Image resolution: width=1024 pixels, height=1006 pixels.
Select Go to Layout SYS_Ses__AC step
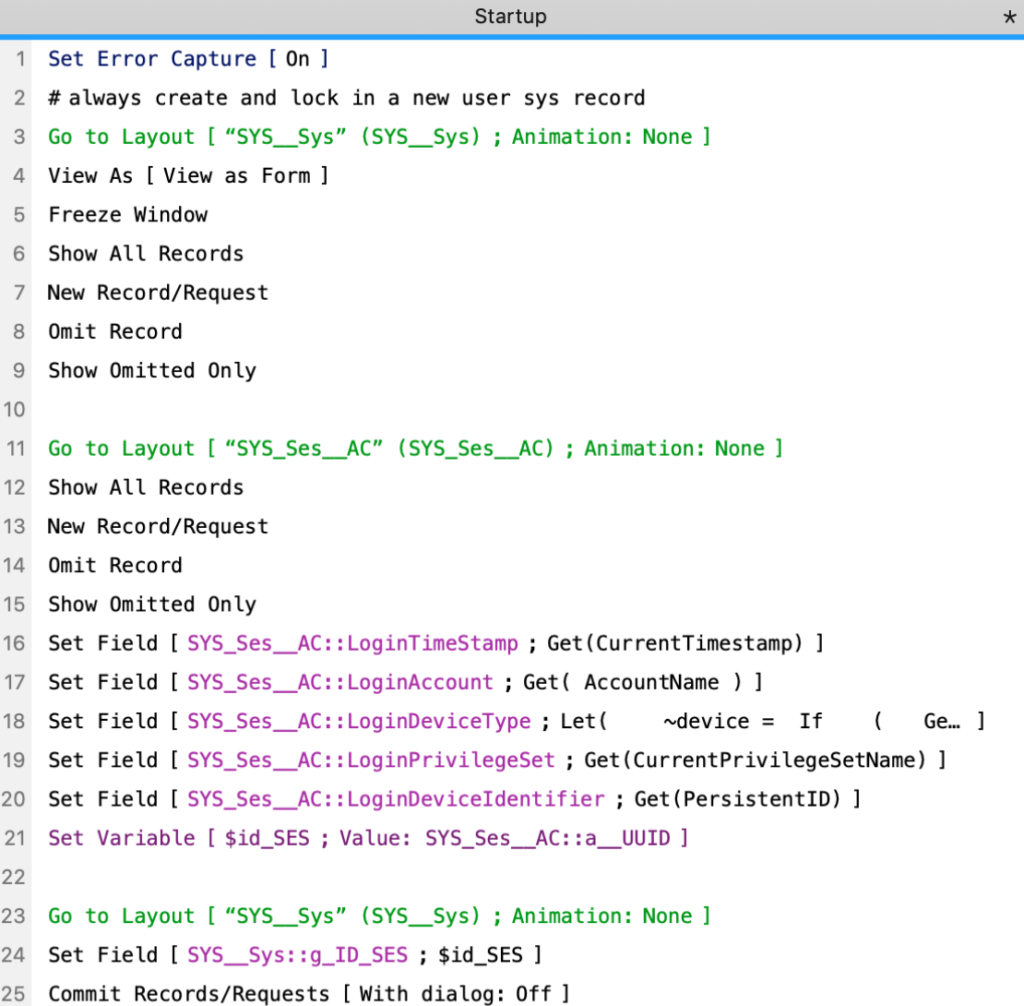[415, 449]
